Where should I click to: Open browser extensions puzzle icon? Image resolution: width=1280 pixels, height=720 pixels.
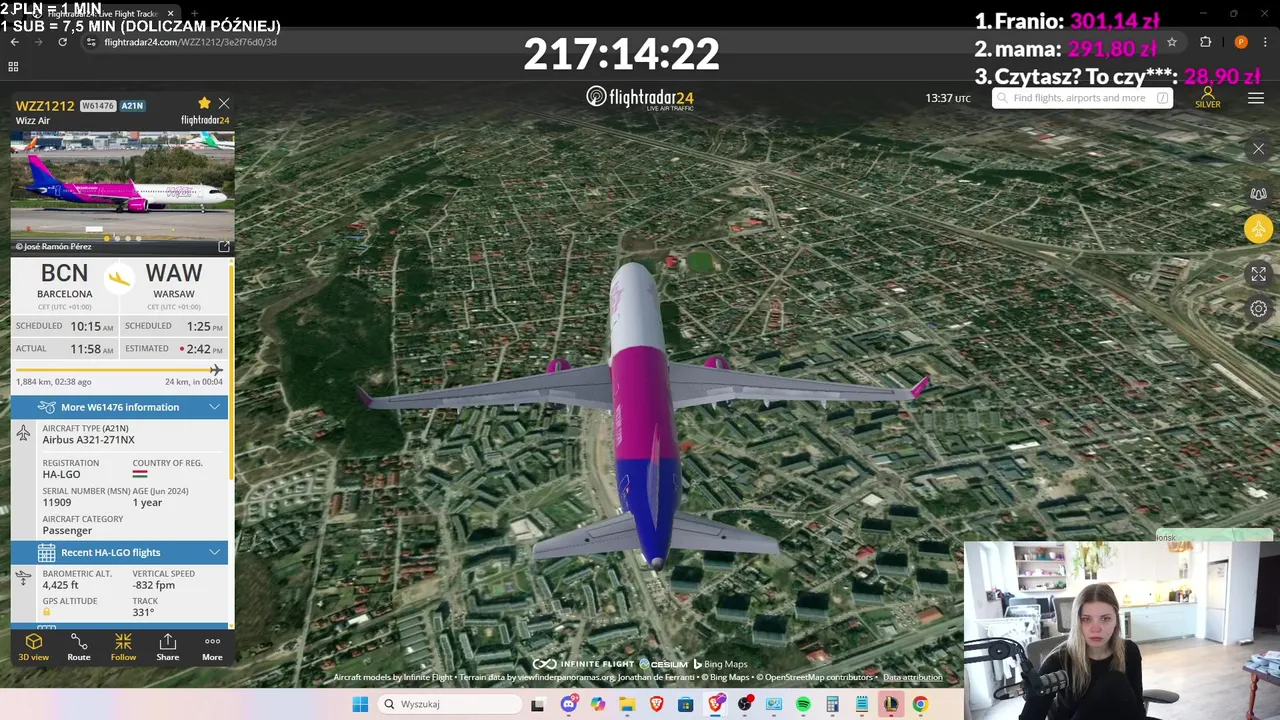(x=1205, y=42)
